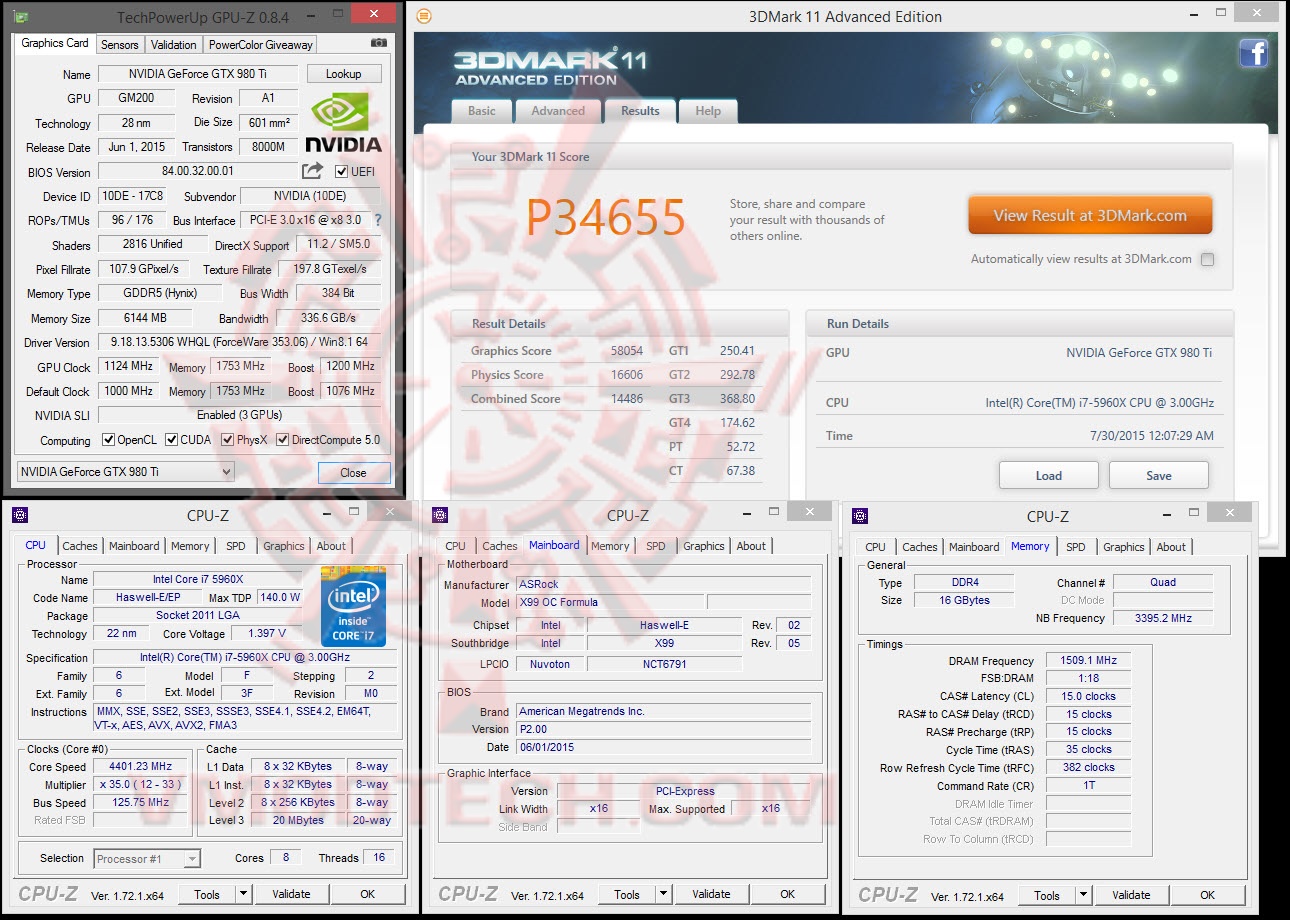Toggle the DirectCompute 5.0 checkbox

283,440
